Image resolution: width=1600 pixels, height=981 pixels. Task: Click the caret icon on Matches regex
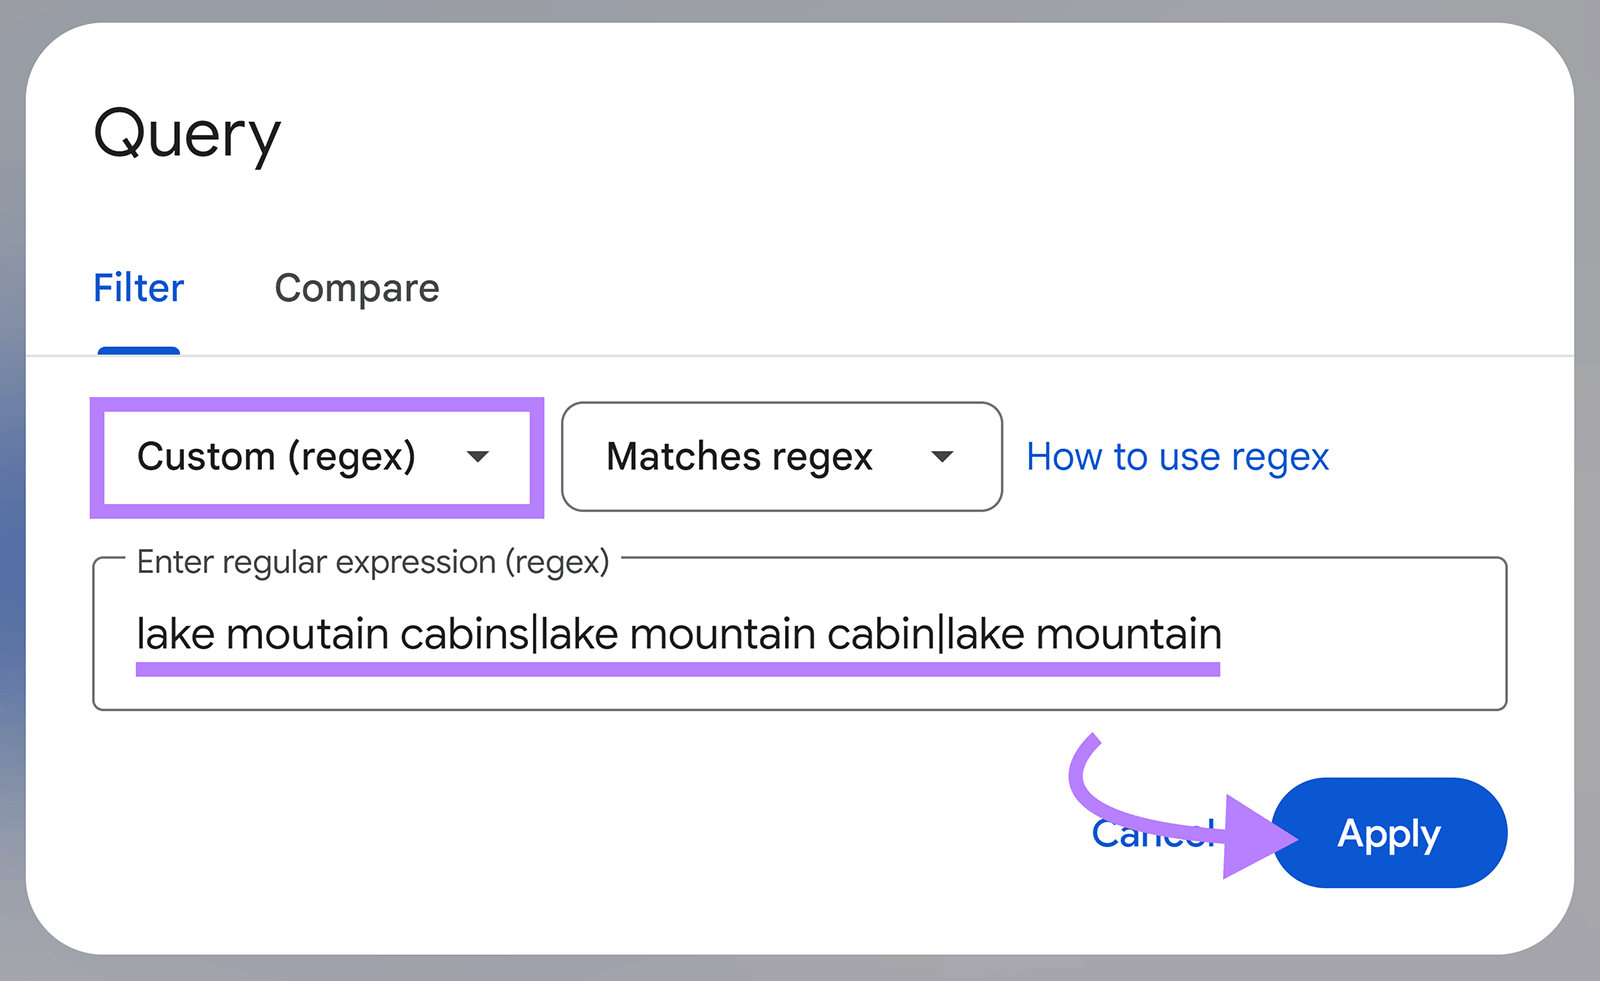tap(941, 457)
